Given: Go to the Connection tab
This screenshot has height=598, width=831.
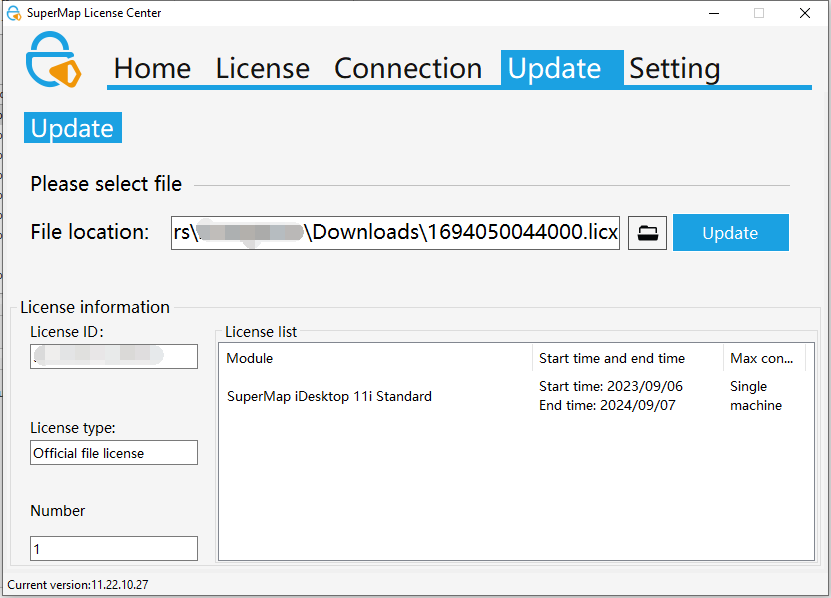Looking at the screenshot, I should click(x=408, y=68).
